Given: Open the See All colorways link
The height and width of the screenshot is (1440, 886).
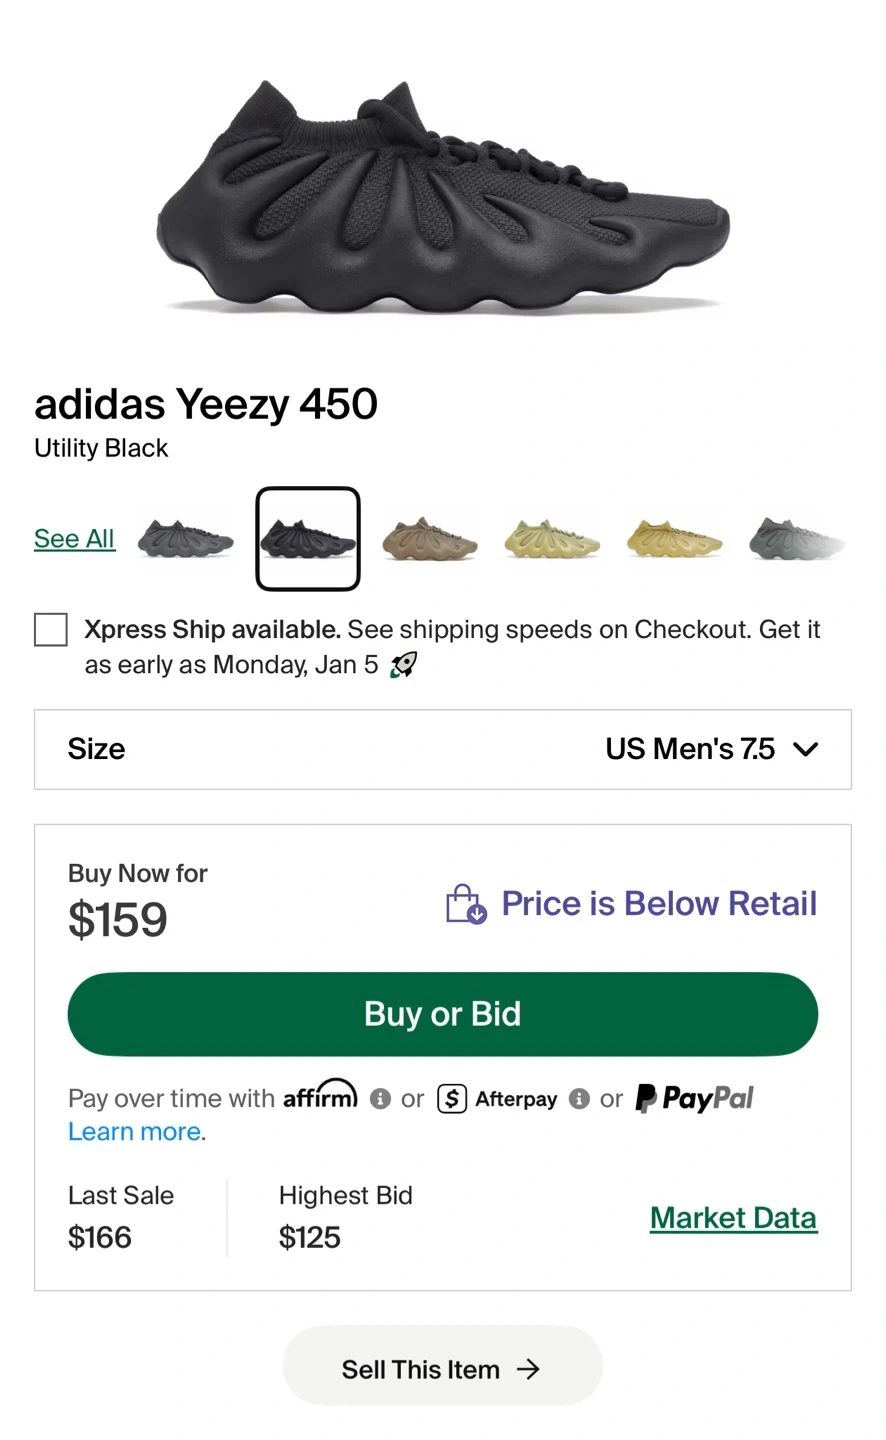Looking at the screenshot, I should pos(74,538).
